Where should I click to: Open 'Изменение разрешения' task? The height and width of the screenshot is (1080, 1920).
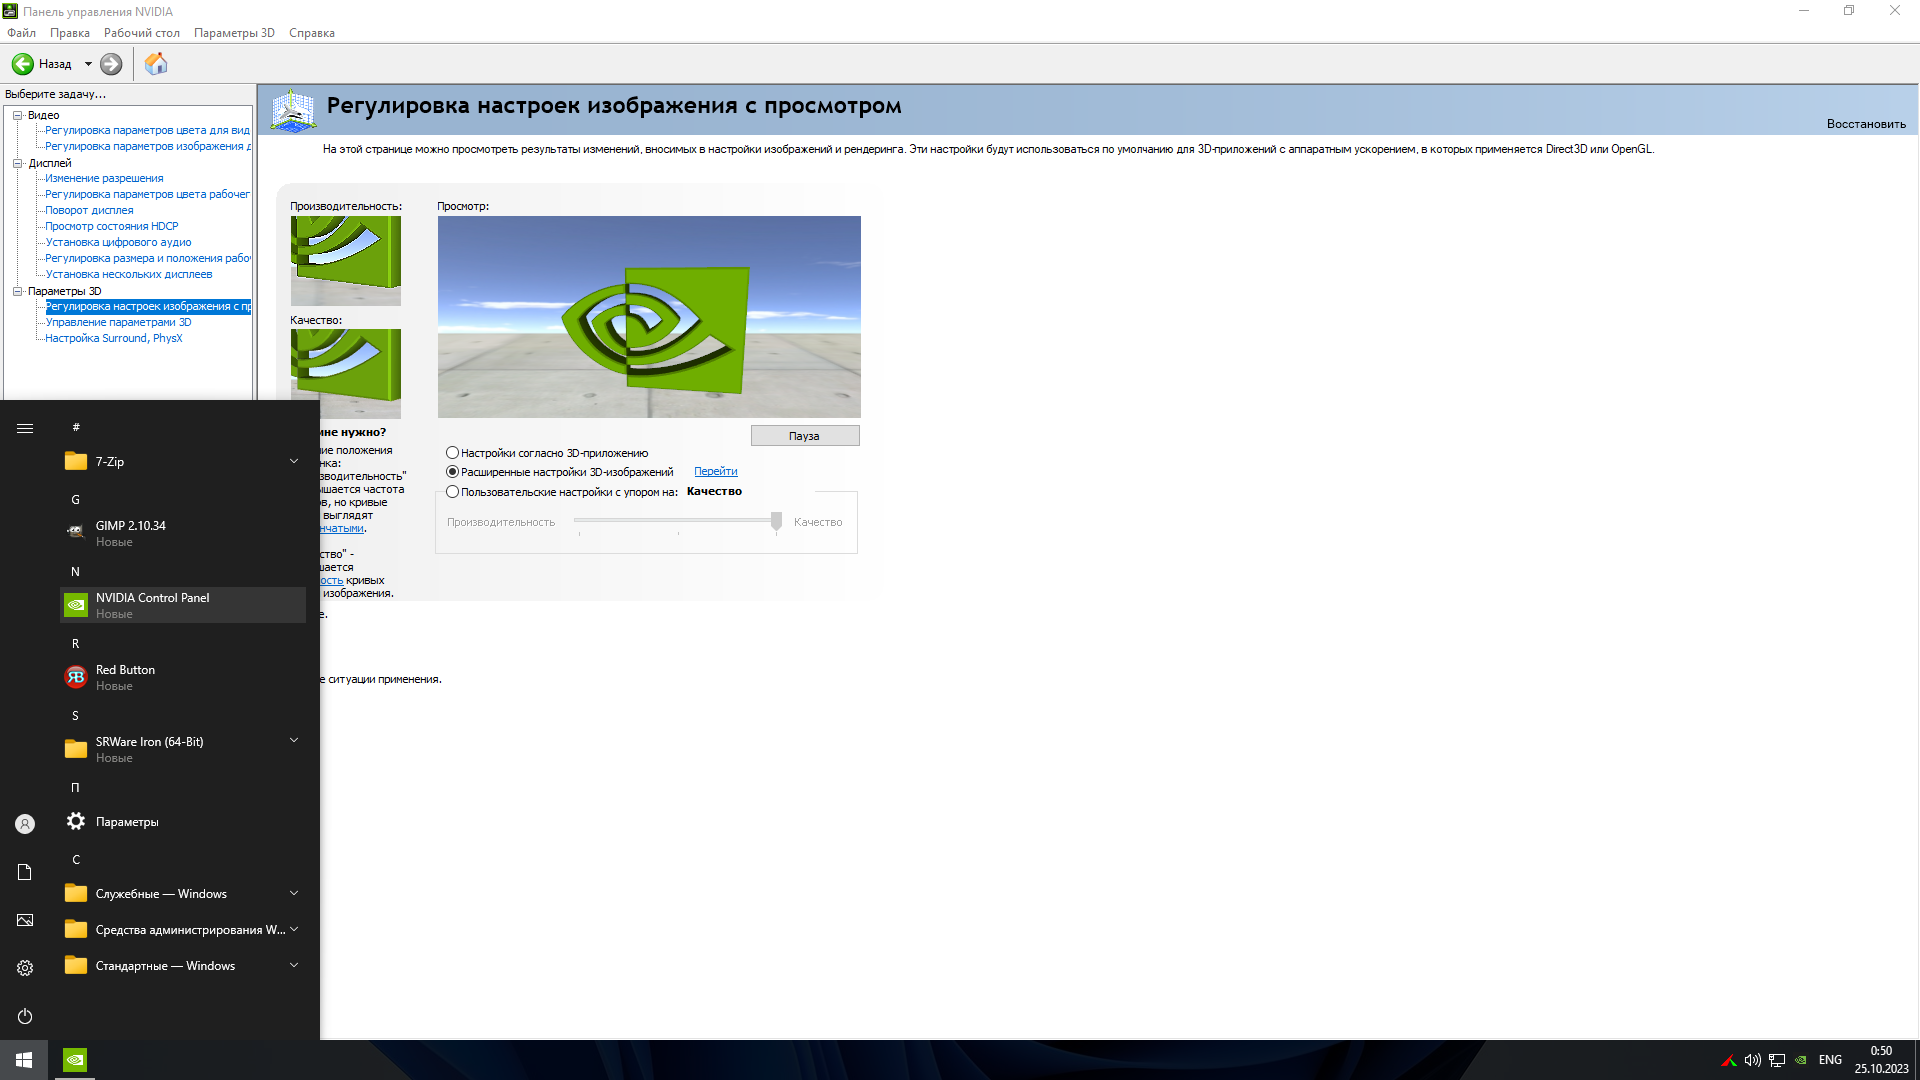(104, 178)
